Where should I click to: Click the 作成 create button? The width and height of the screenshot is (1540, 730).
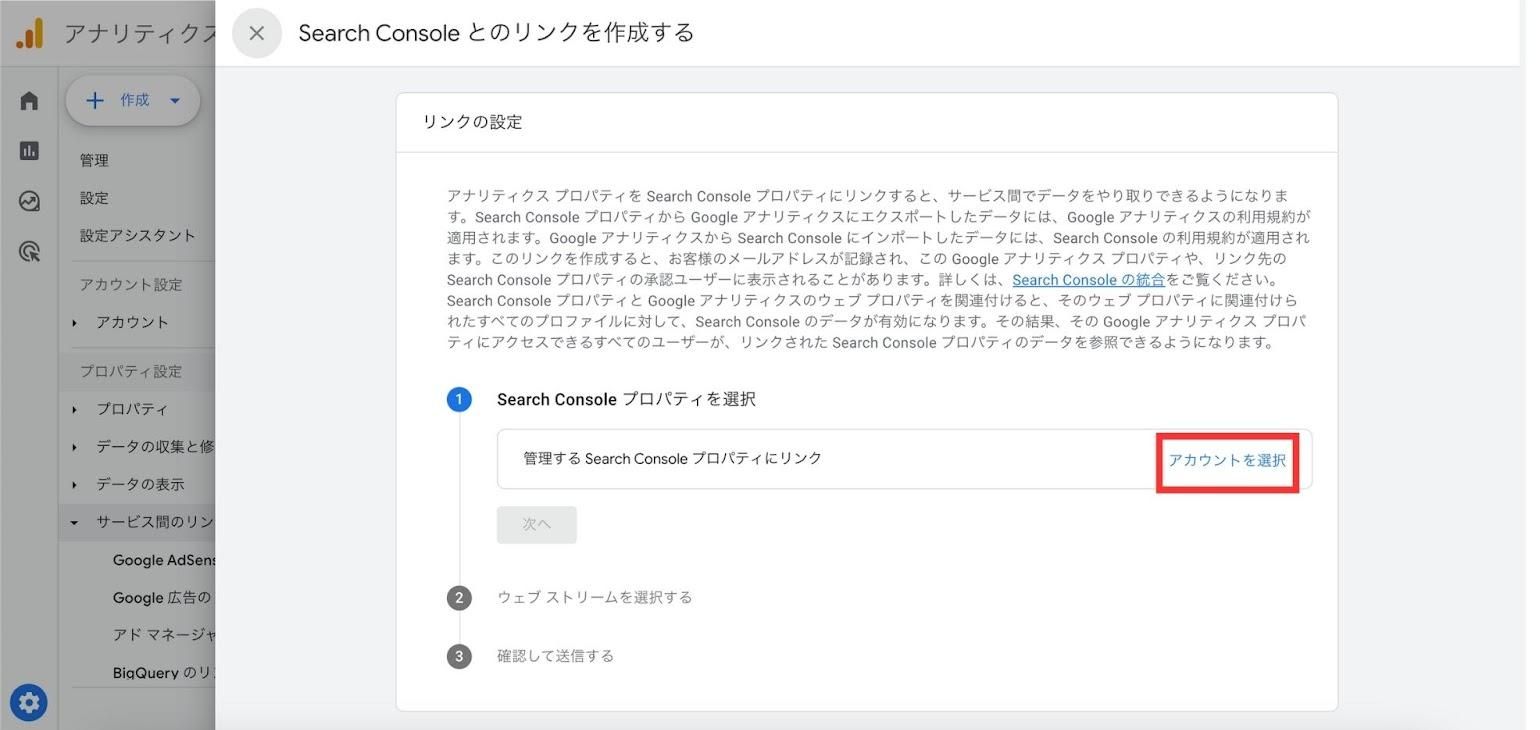click(x=133, y=100)
